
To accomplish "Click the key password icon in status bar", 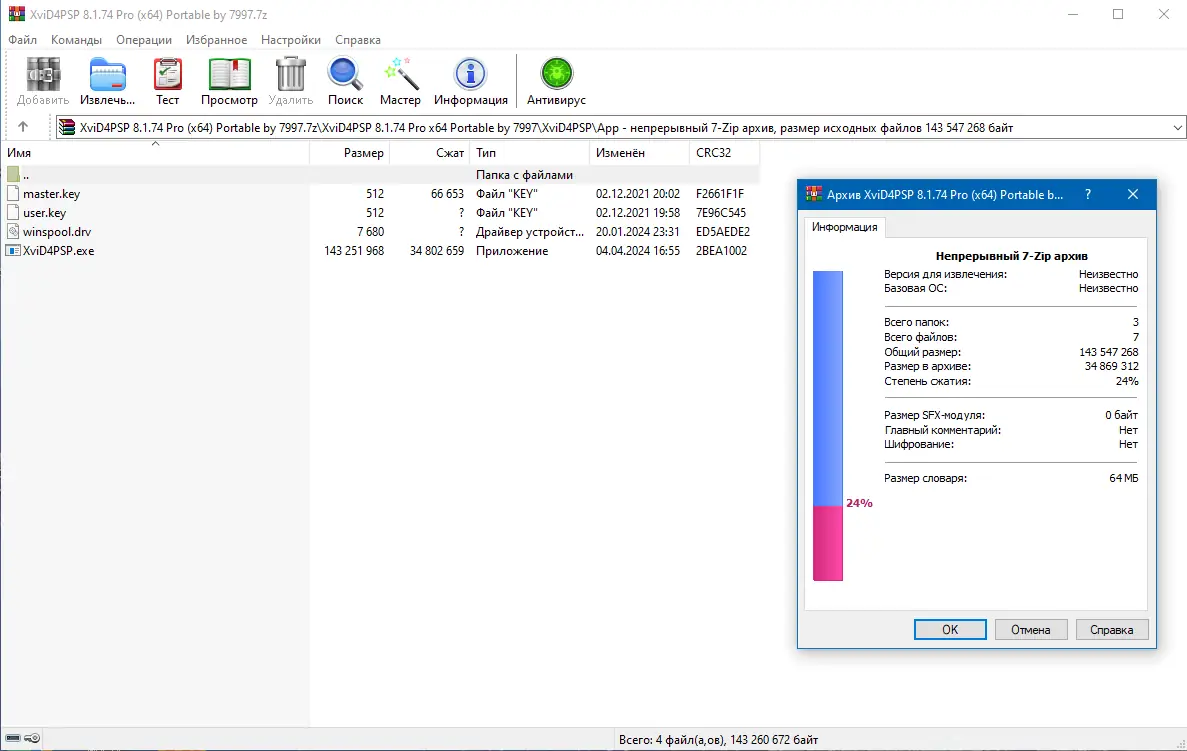I will coord(32,738).
